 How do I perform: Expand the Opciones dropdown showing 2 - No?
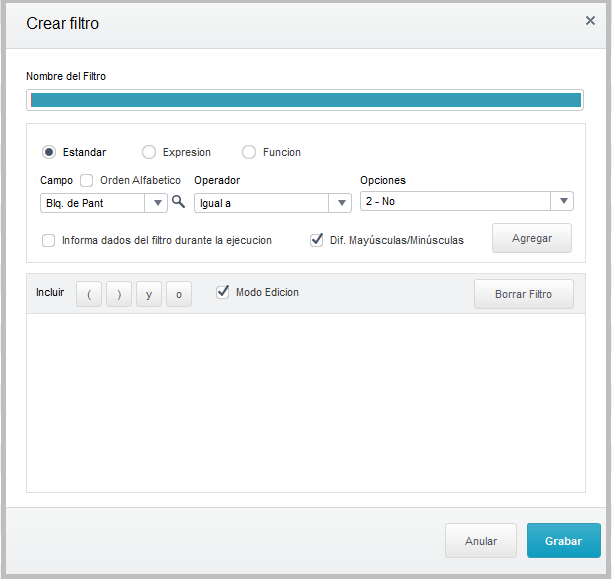pos(467,201)
